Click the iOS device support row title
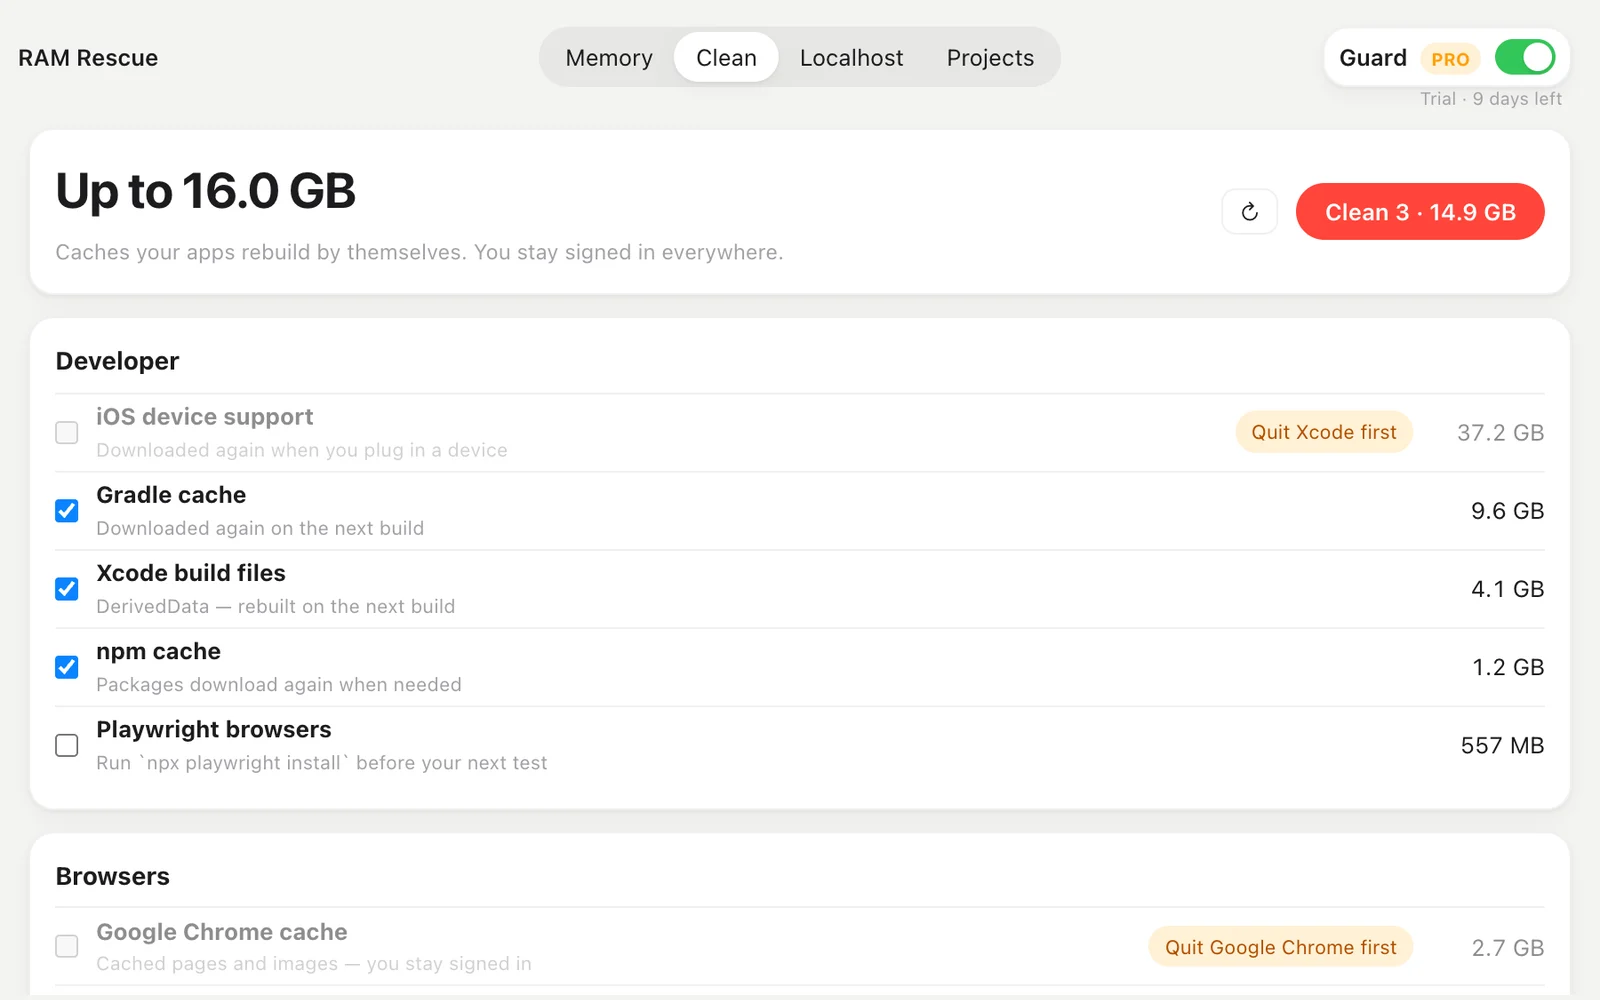This screenshot has width=1600, height=1000. (x=204, y=417)
